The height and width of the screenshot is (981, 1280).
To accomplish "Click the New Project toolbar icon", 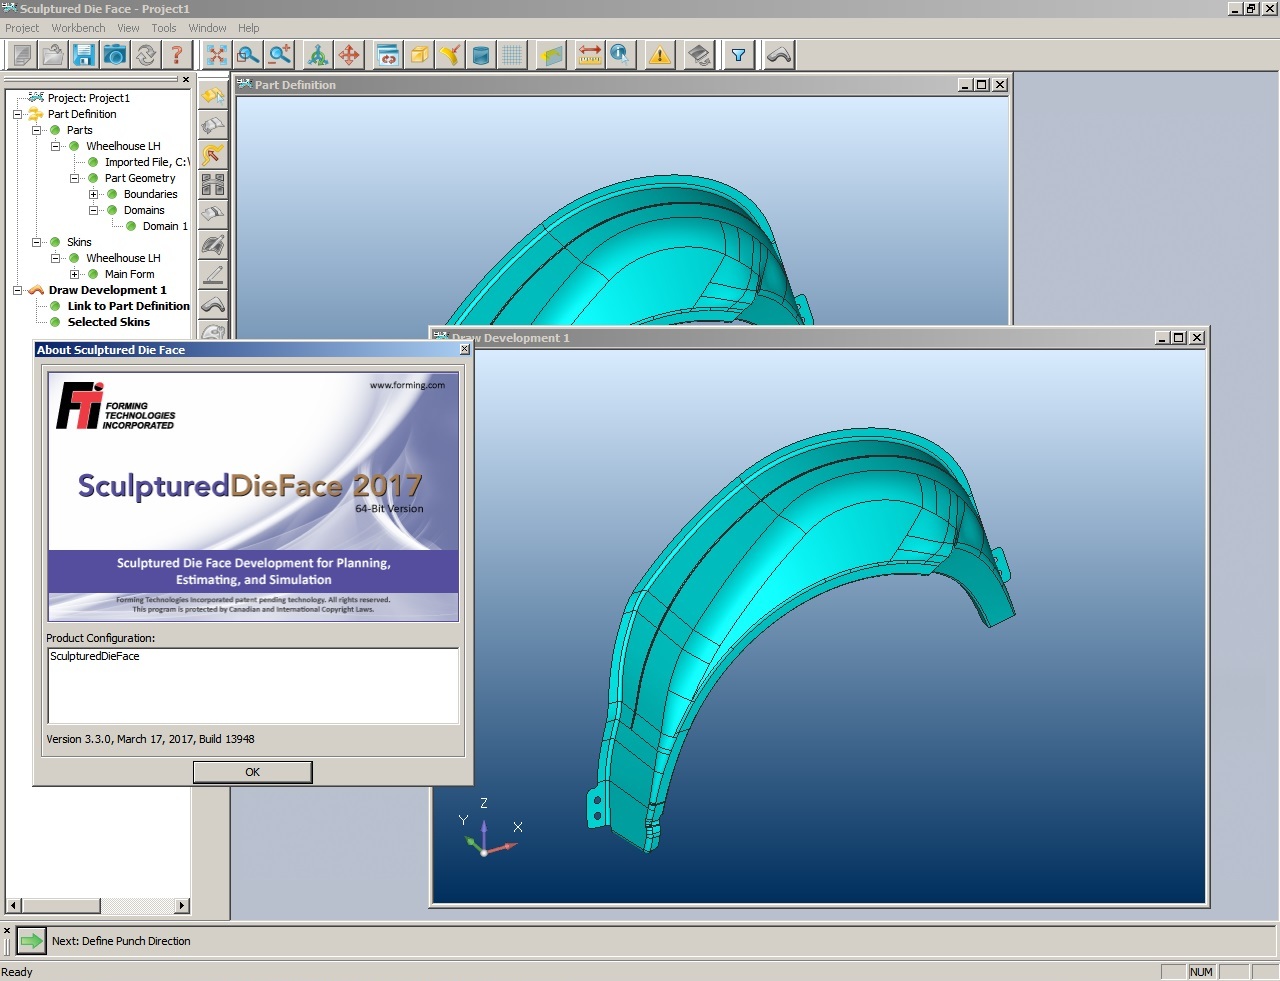I will pyautogui.click(x=22, y=55).
